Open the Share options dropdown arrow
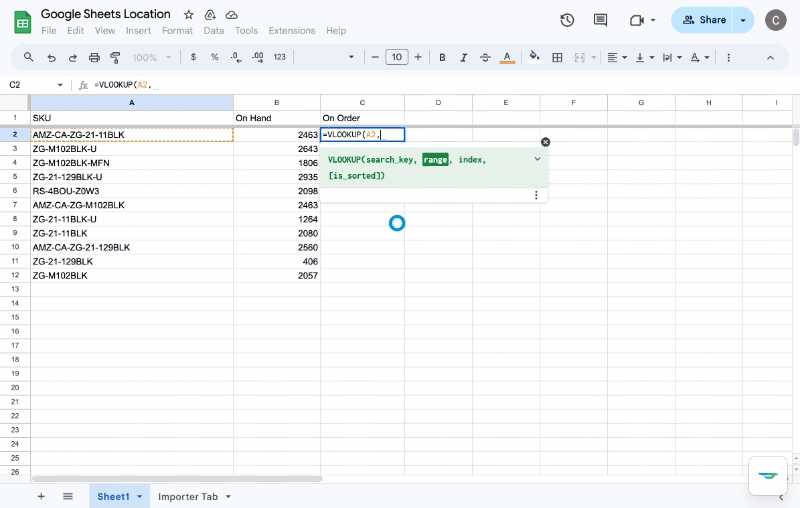Viewport: 800px width, 508px height. point(743,20)
